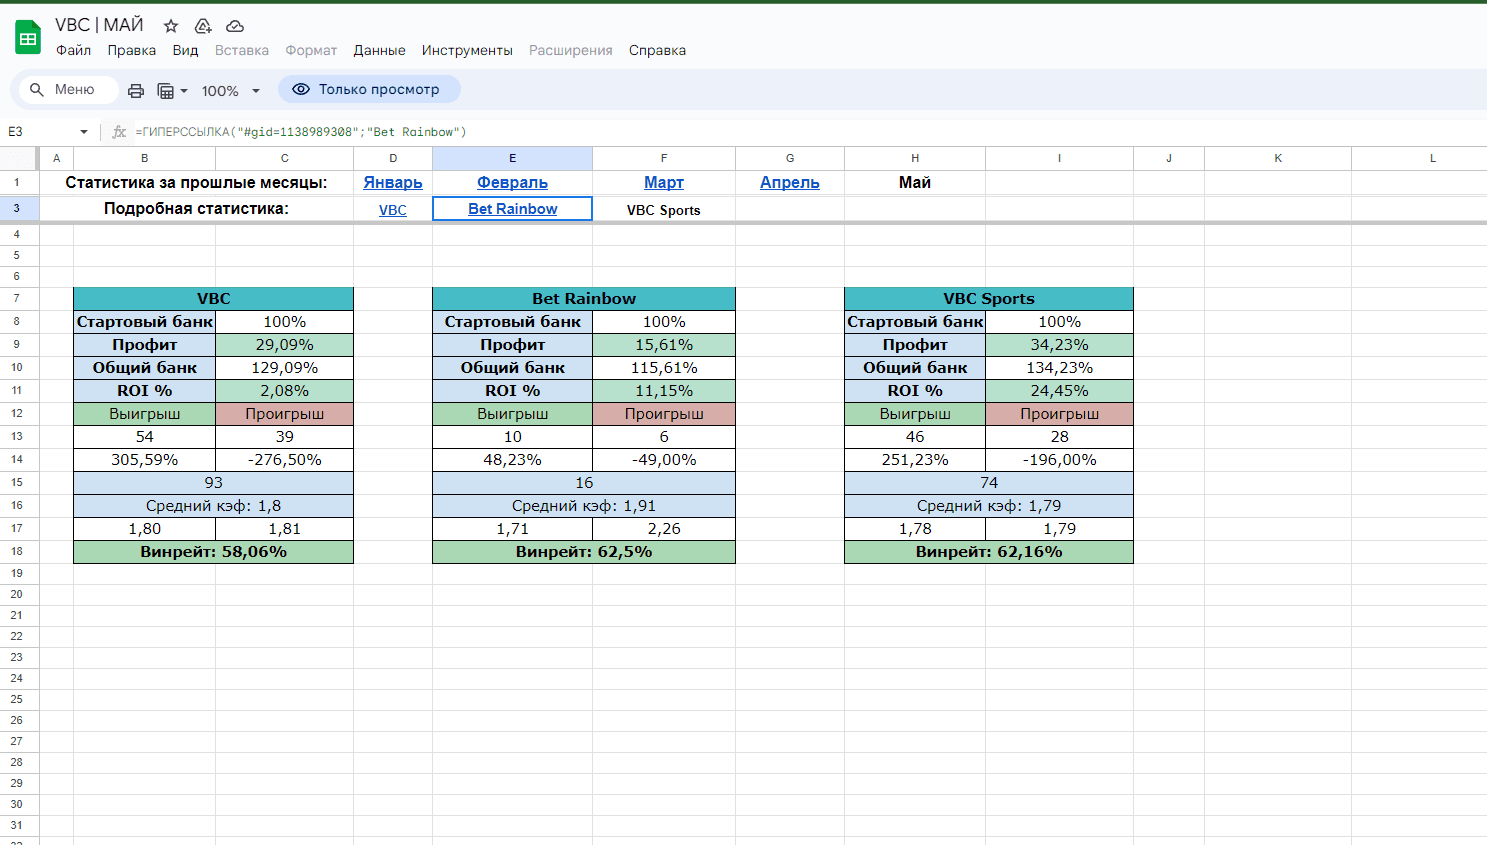Viewport: 1487px width, 845px height.
Task: Follow the Январь link
Action: 393,182
